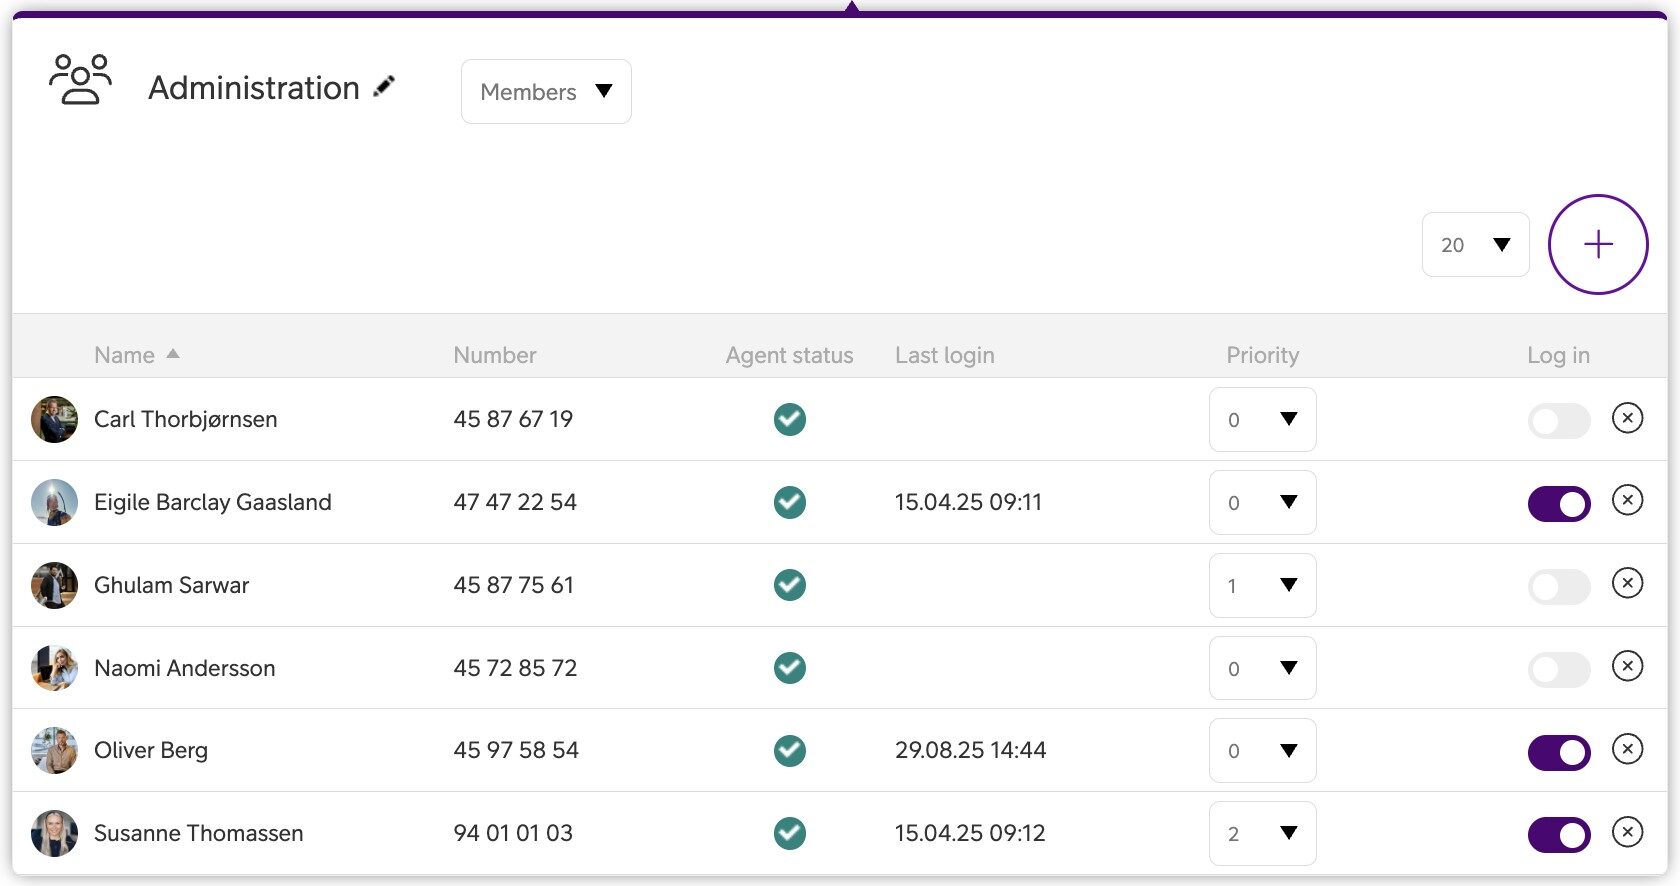The width and height of the screenshot is (1680, 886).
Task: Click the Naomi Andersson name link
Action: coord(185,668)
